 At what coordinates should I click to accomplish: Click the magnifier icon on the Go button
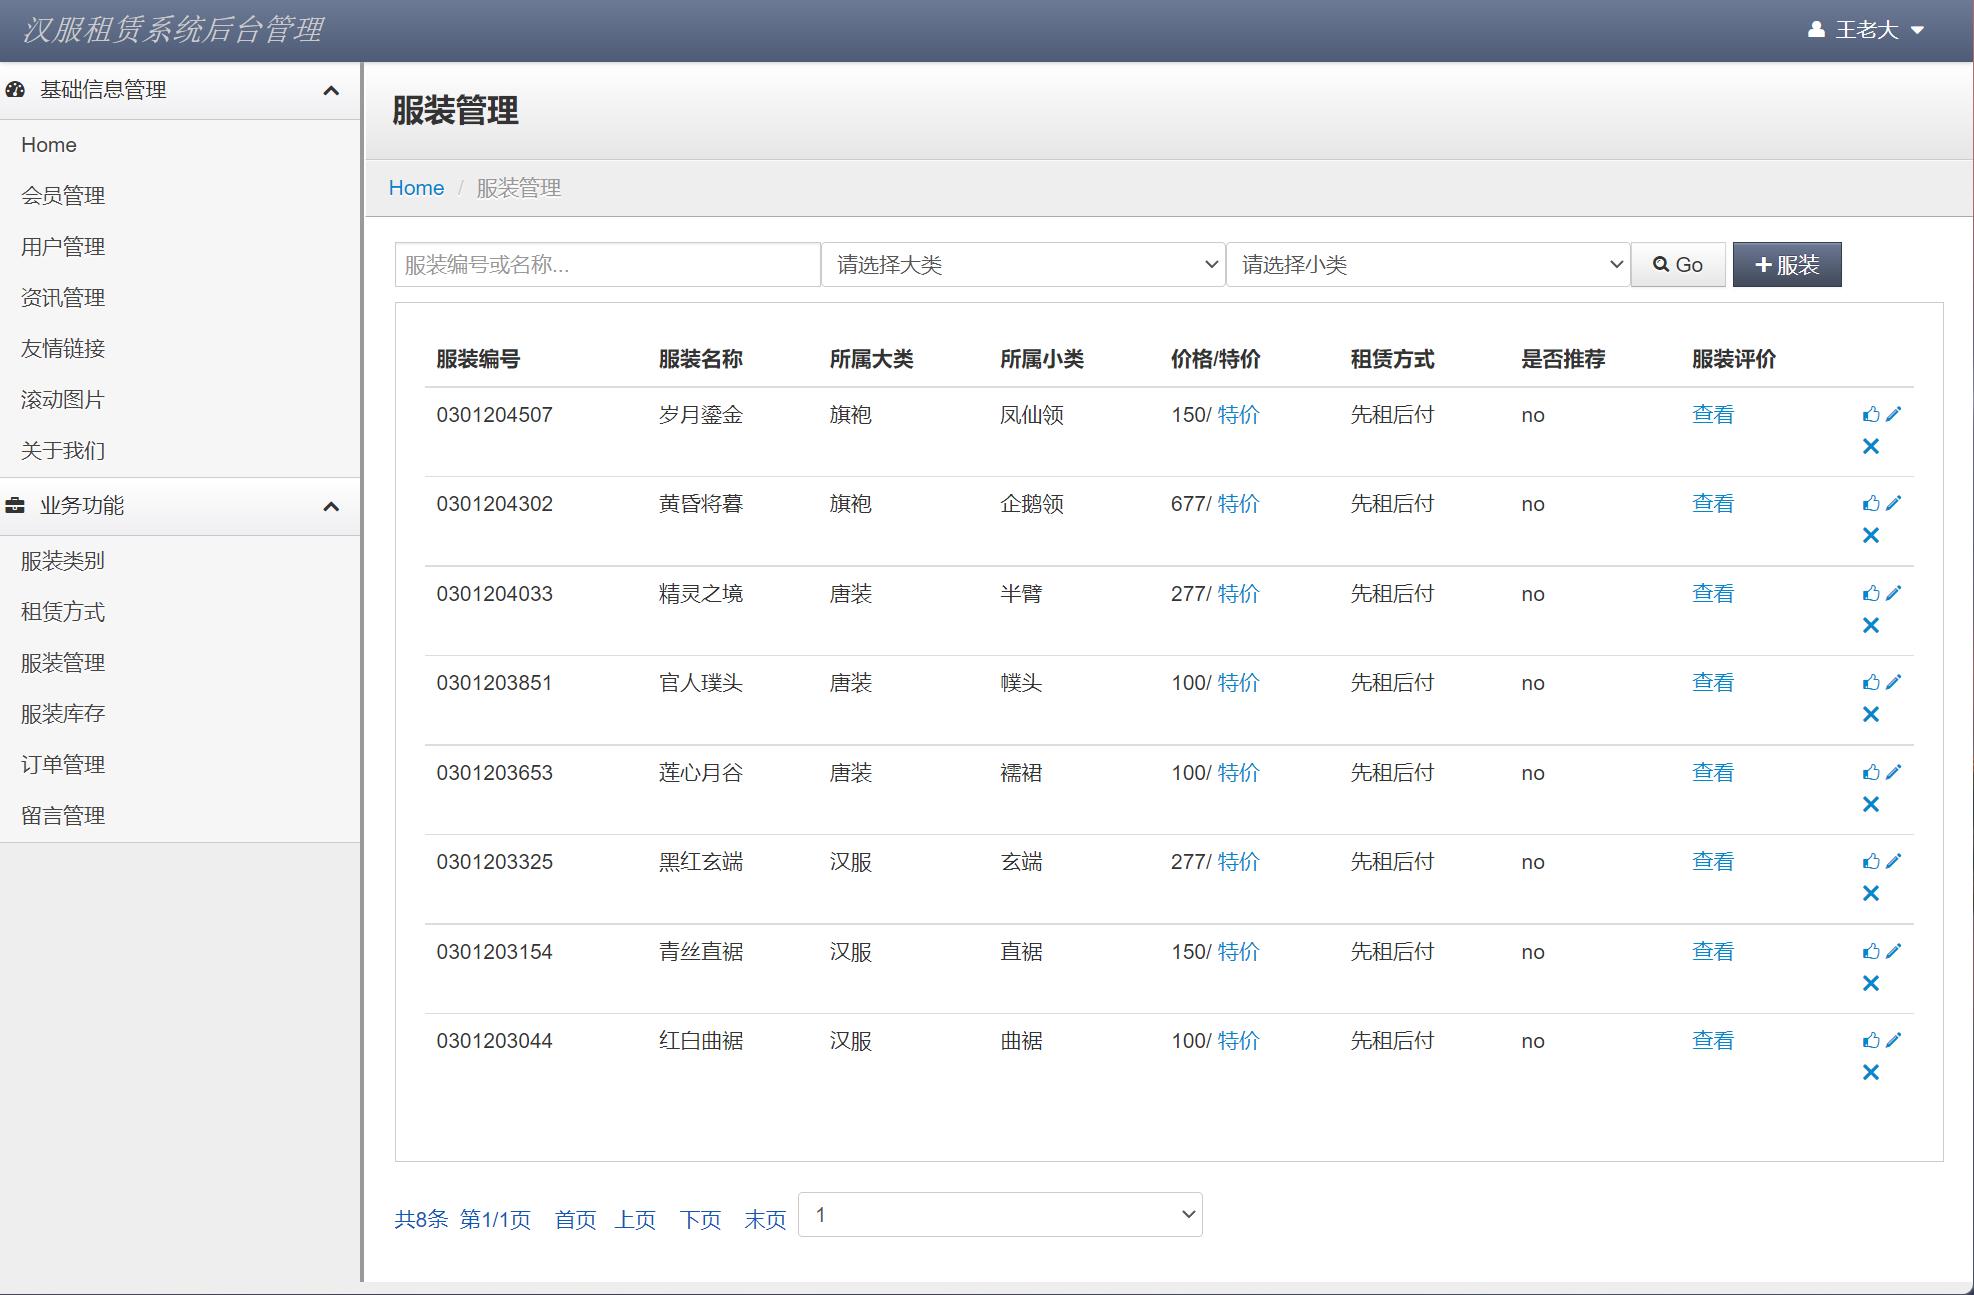(1659, 264)
